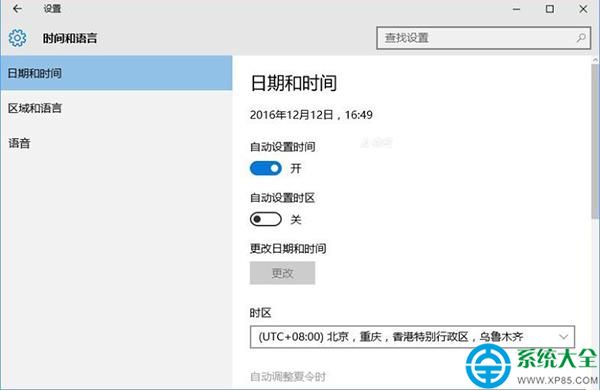Close the Settings window

[x=583, y=8]
